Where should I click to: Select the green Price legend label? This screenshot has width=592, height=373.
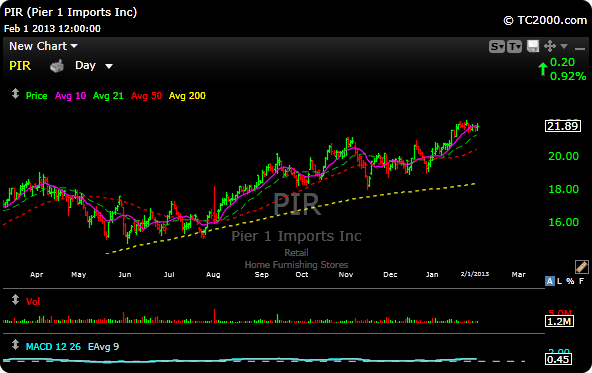(36, 96)
